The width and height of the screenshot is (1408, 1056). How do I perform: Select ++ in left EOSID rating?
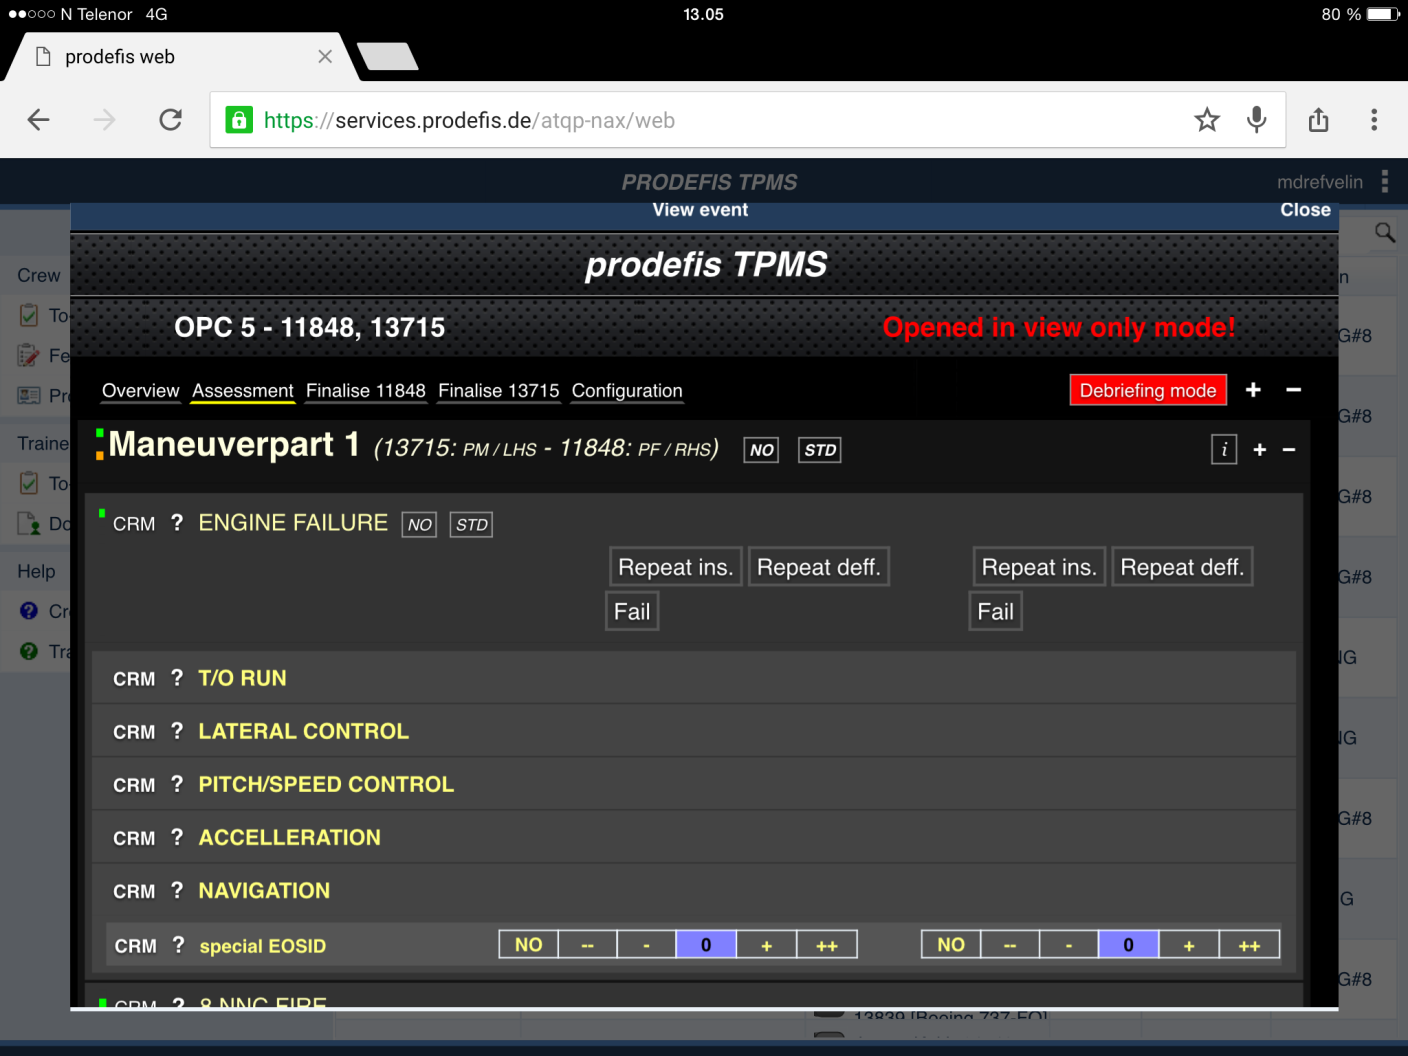click(x=827, y=945)
